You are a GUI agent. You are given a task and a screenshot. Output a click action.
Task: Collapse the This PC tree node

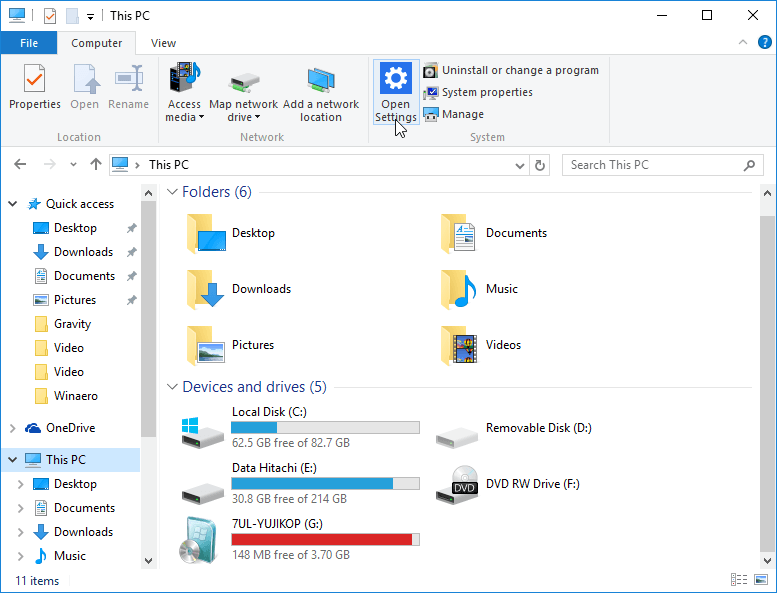(13, 460)
